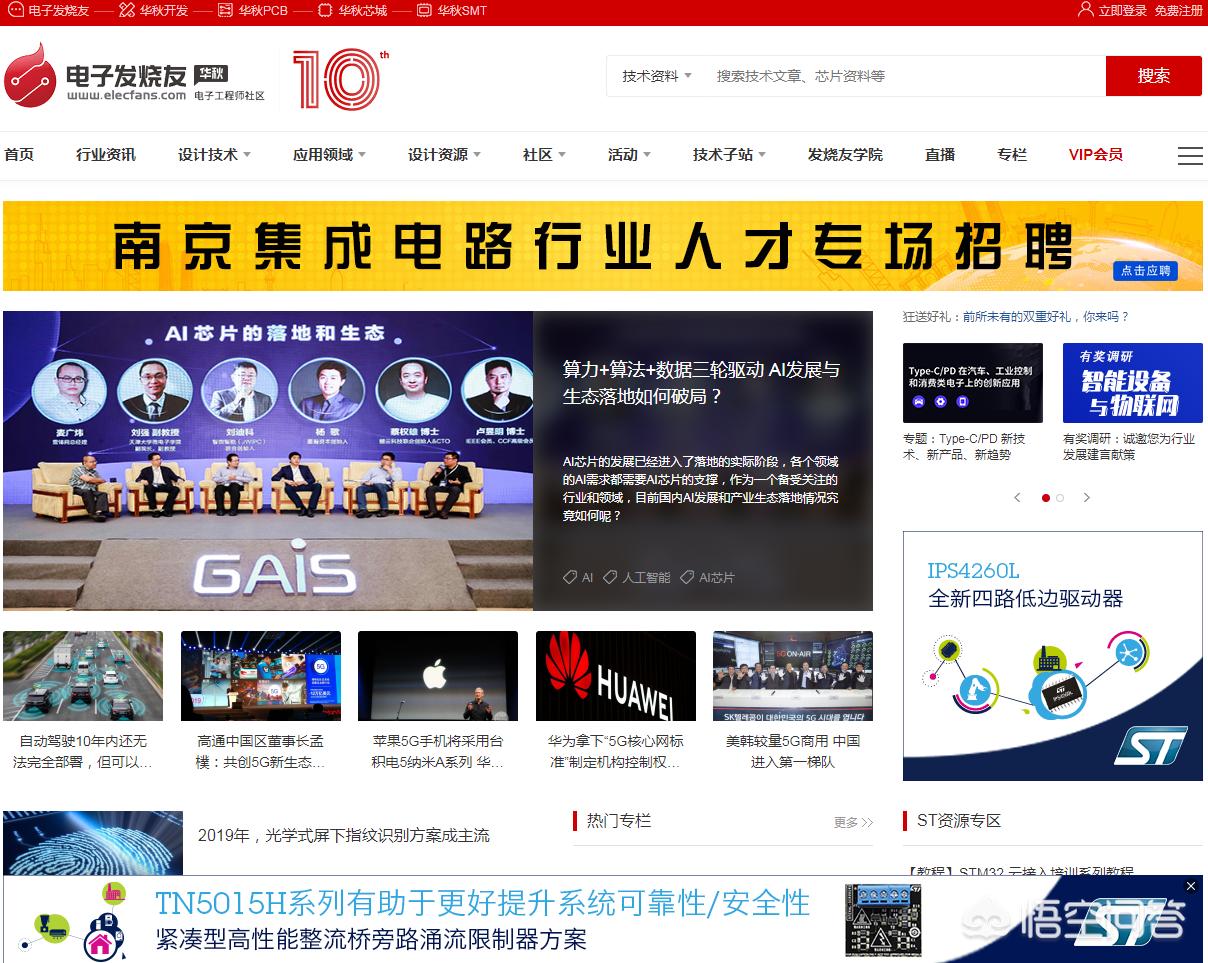Expand the 活动 menu
1208x963 pixels.
point(629,155)
